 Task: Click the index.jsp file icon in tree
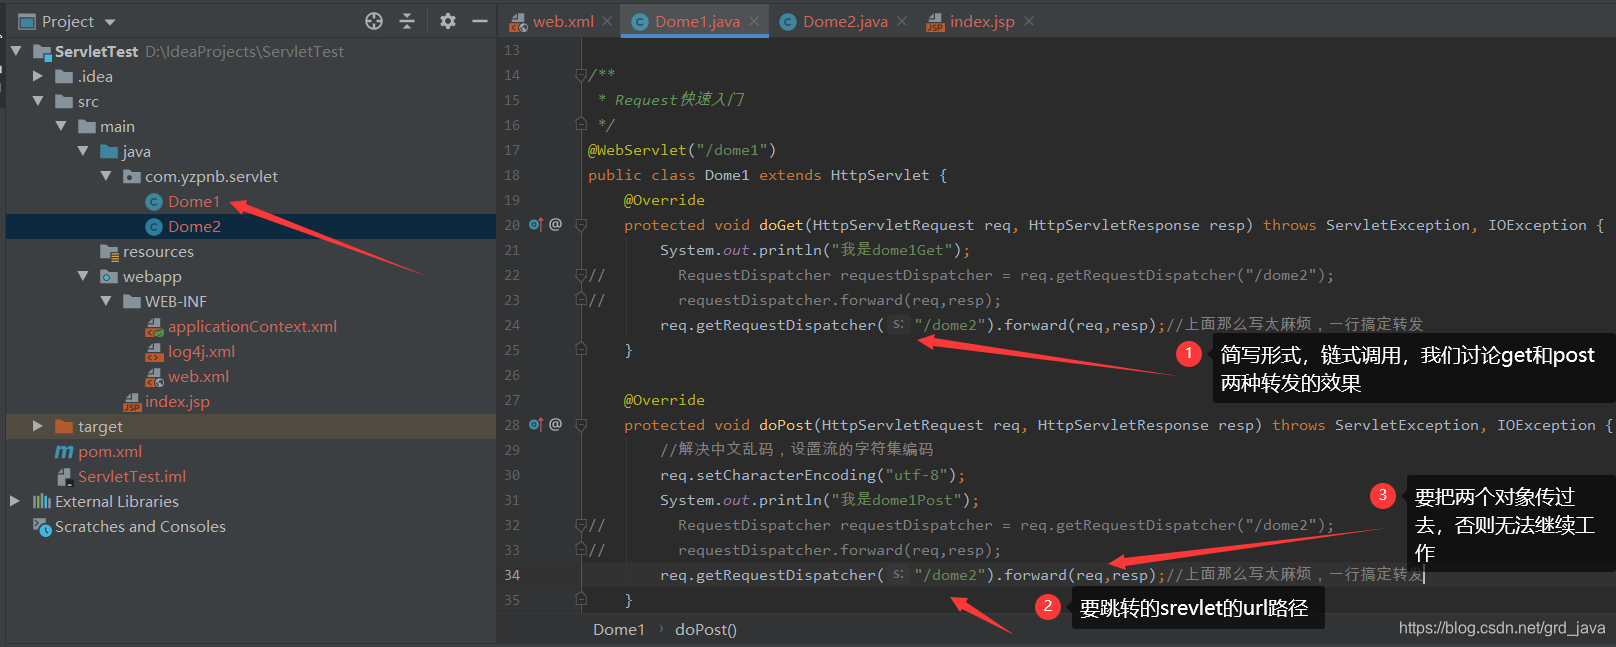click(x=132, y=402)
